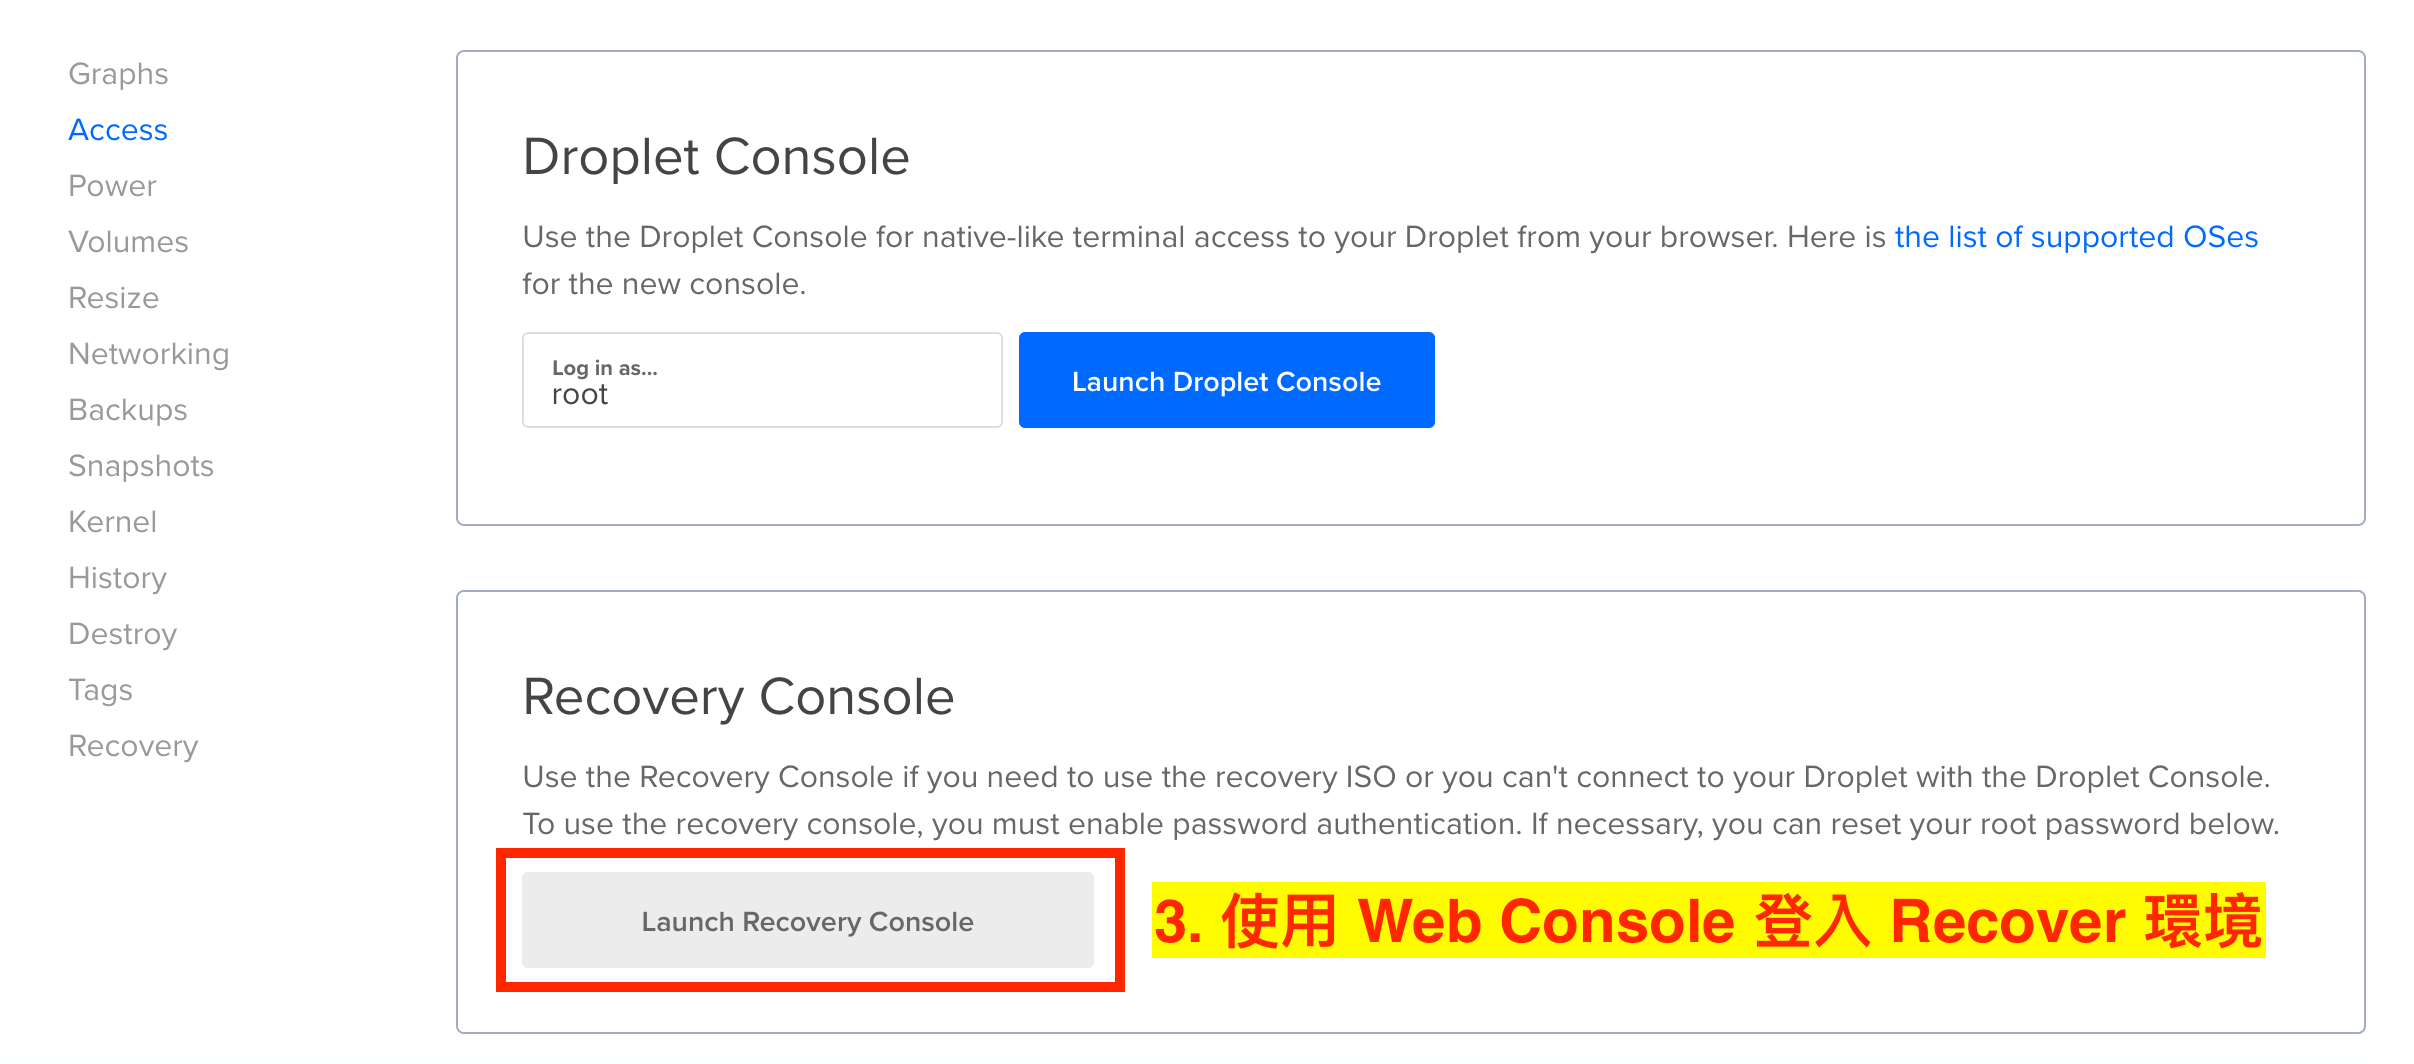Open the Volumes page
Screen dimensions: 2414x1064
pyautogui.click(x=128, y=242)
